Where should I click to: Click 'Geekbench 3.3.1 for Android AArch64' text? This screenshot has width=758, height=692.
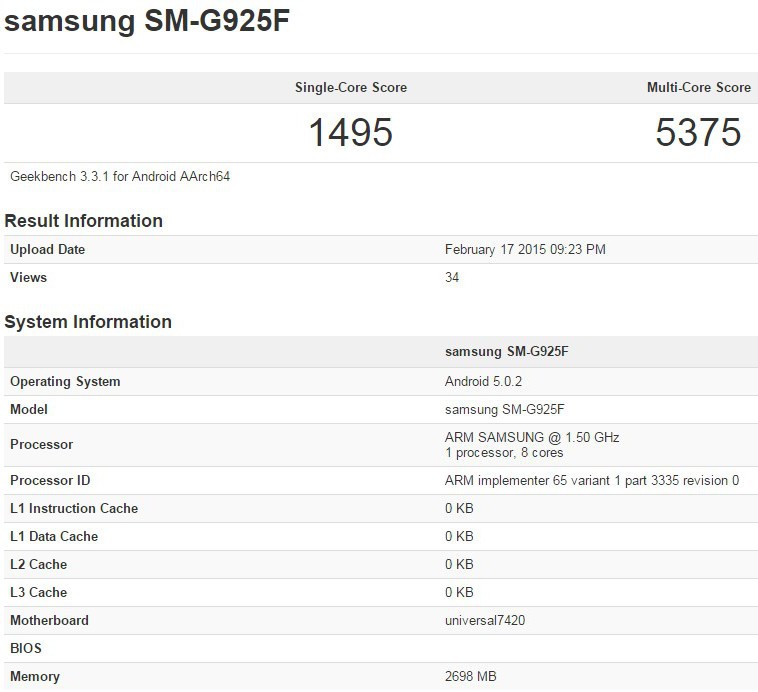click(x=120, y=177)
